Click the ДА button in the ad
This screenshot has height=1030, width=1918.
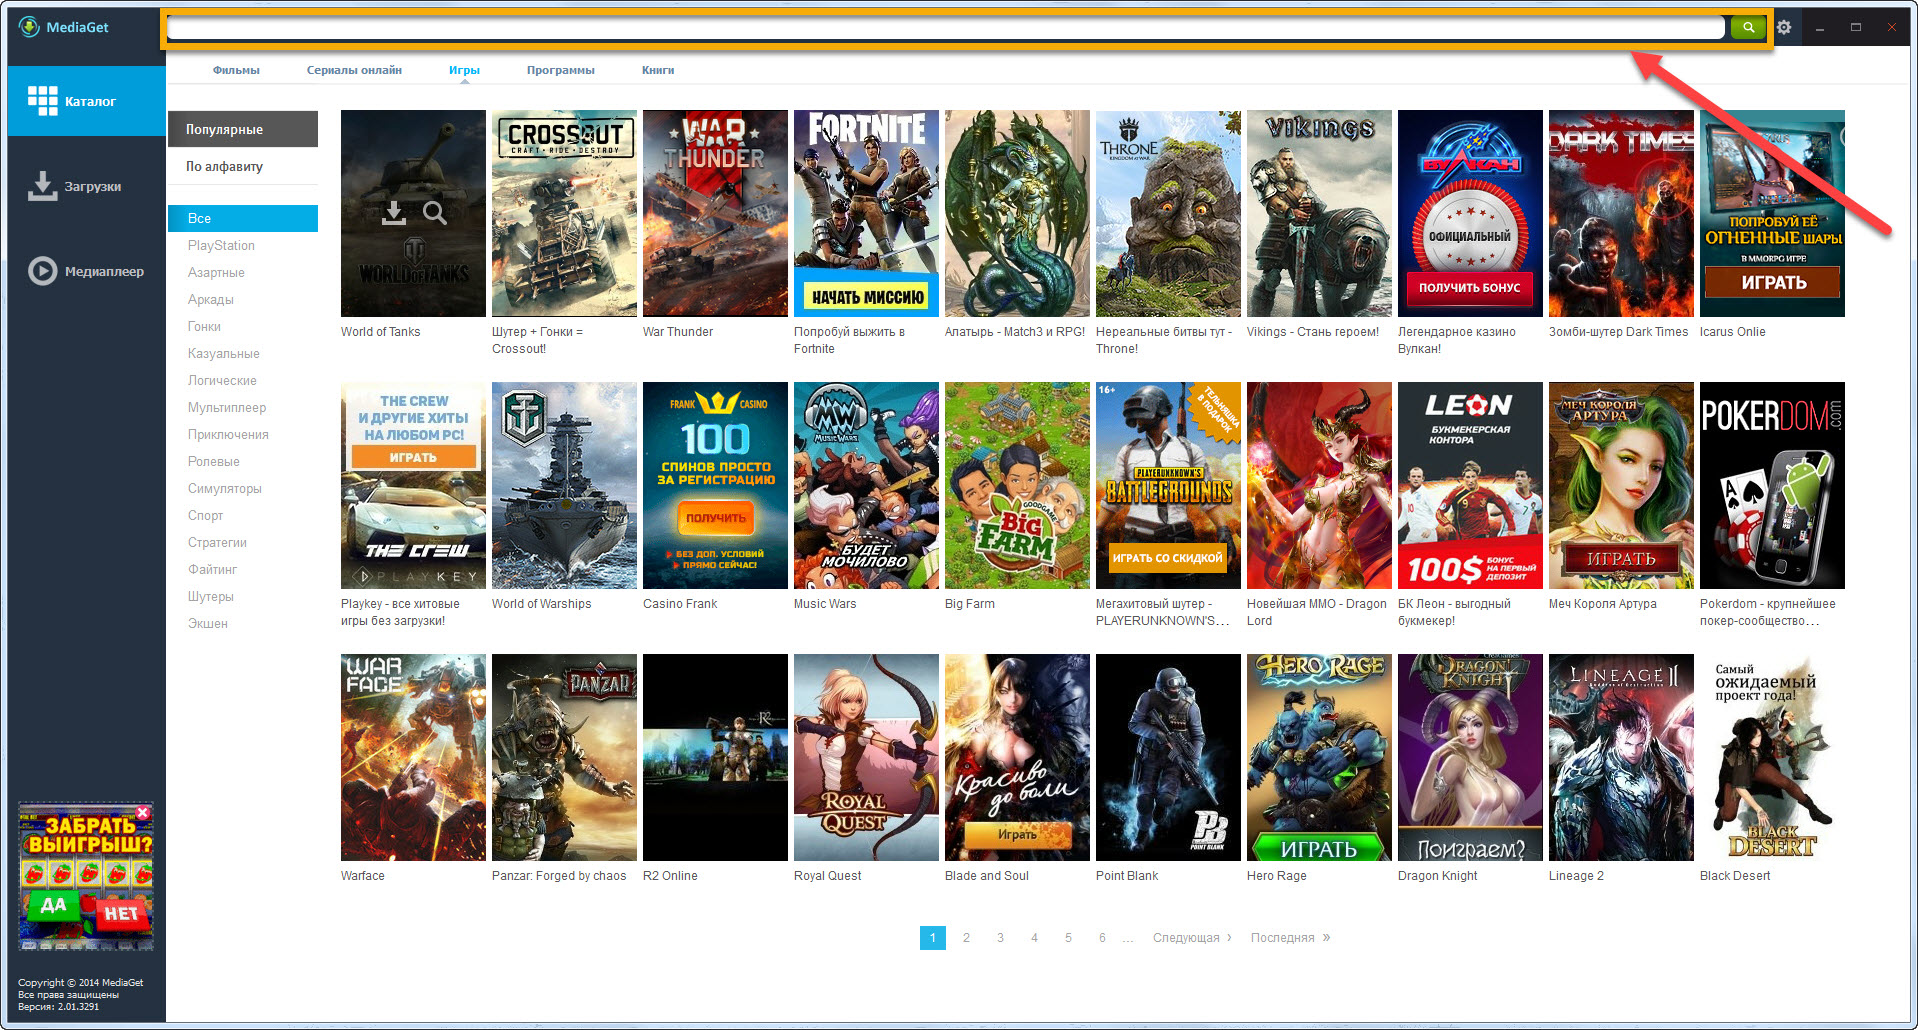52,906
